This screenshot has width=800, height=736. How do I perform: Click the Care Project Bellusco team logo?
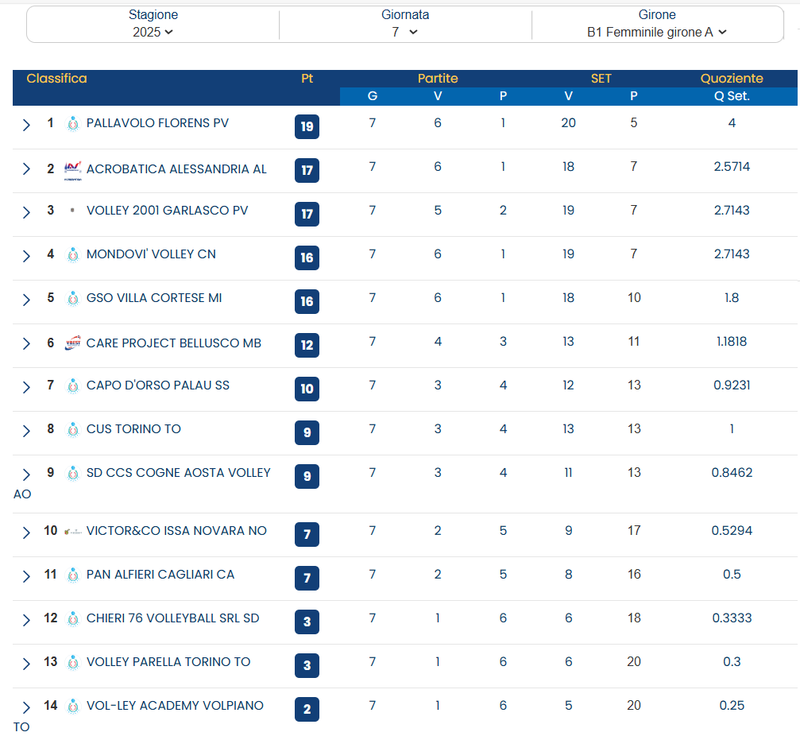(x=72, y=343)
